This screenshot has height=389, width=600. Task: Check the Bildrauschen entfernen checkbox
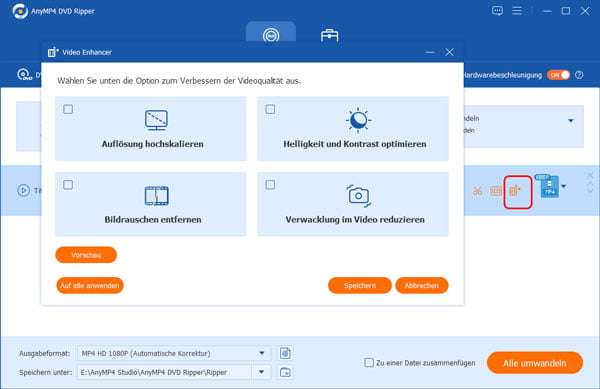click(x=68, y=185)
